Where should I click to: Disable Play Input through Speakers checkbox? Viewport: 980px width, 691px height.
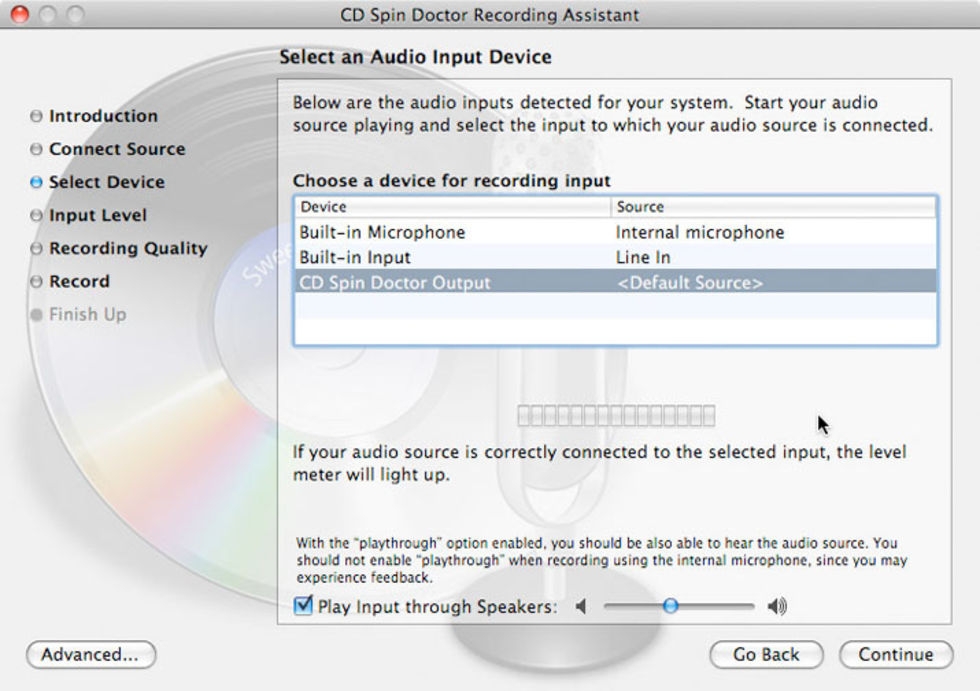click(x=304, y=606)
